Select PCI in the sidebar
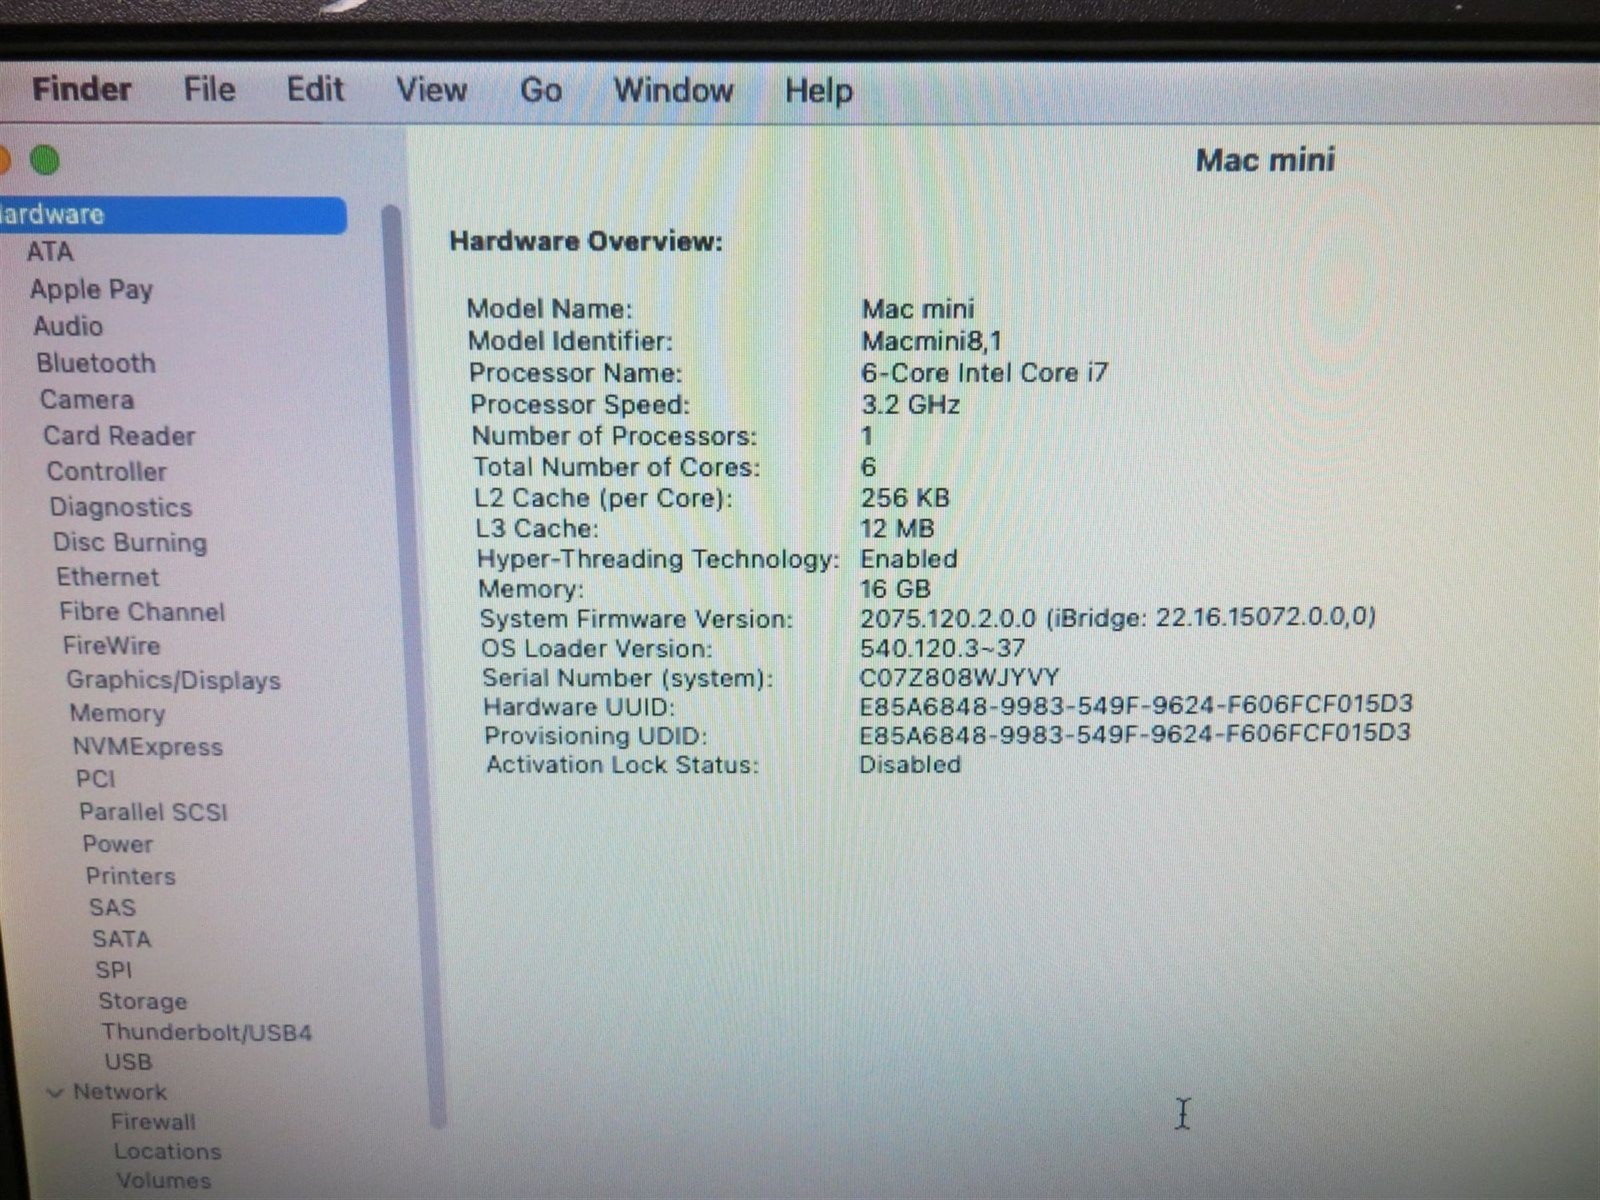 [x=96, y=778]
